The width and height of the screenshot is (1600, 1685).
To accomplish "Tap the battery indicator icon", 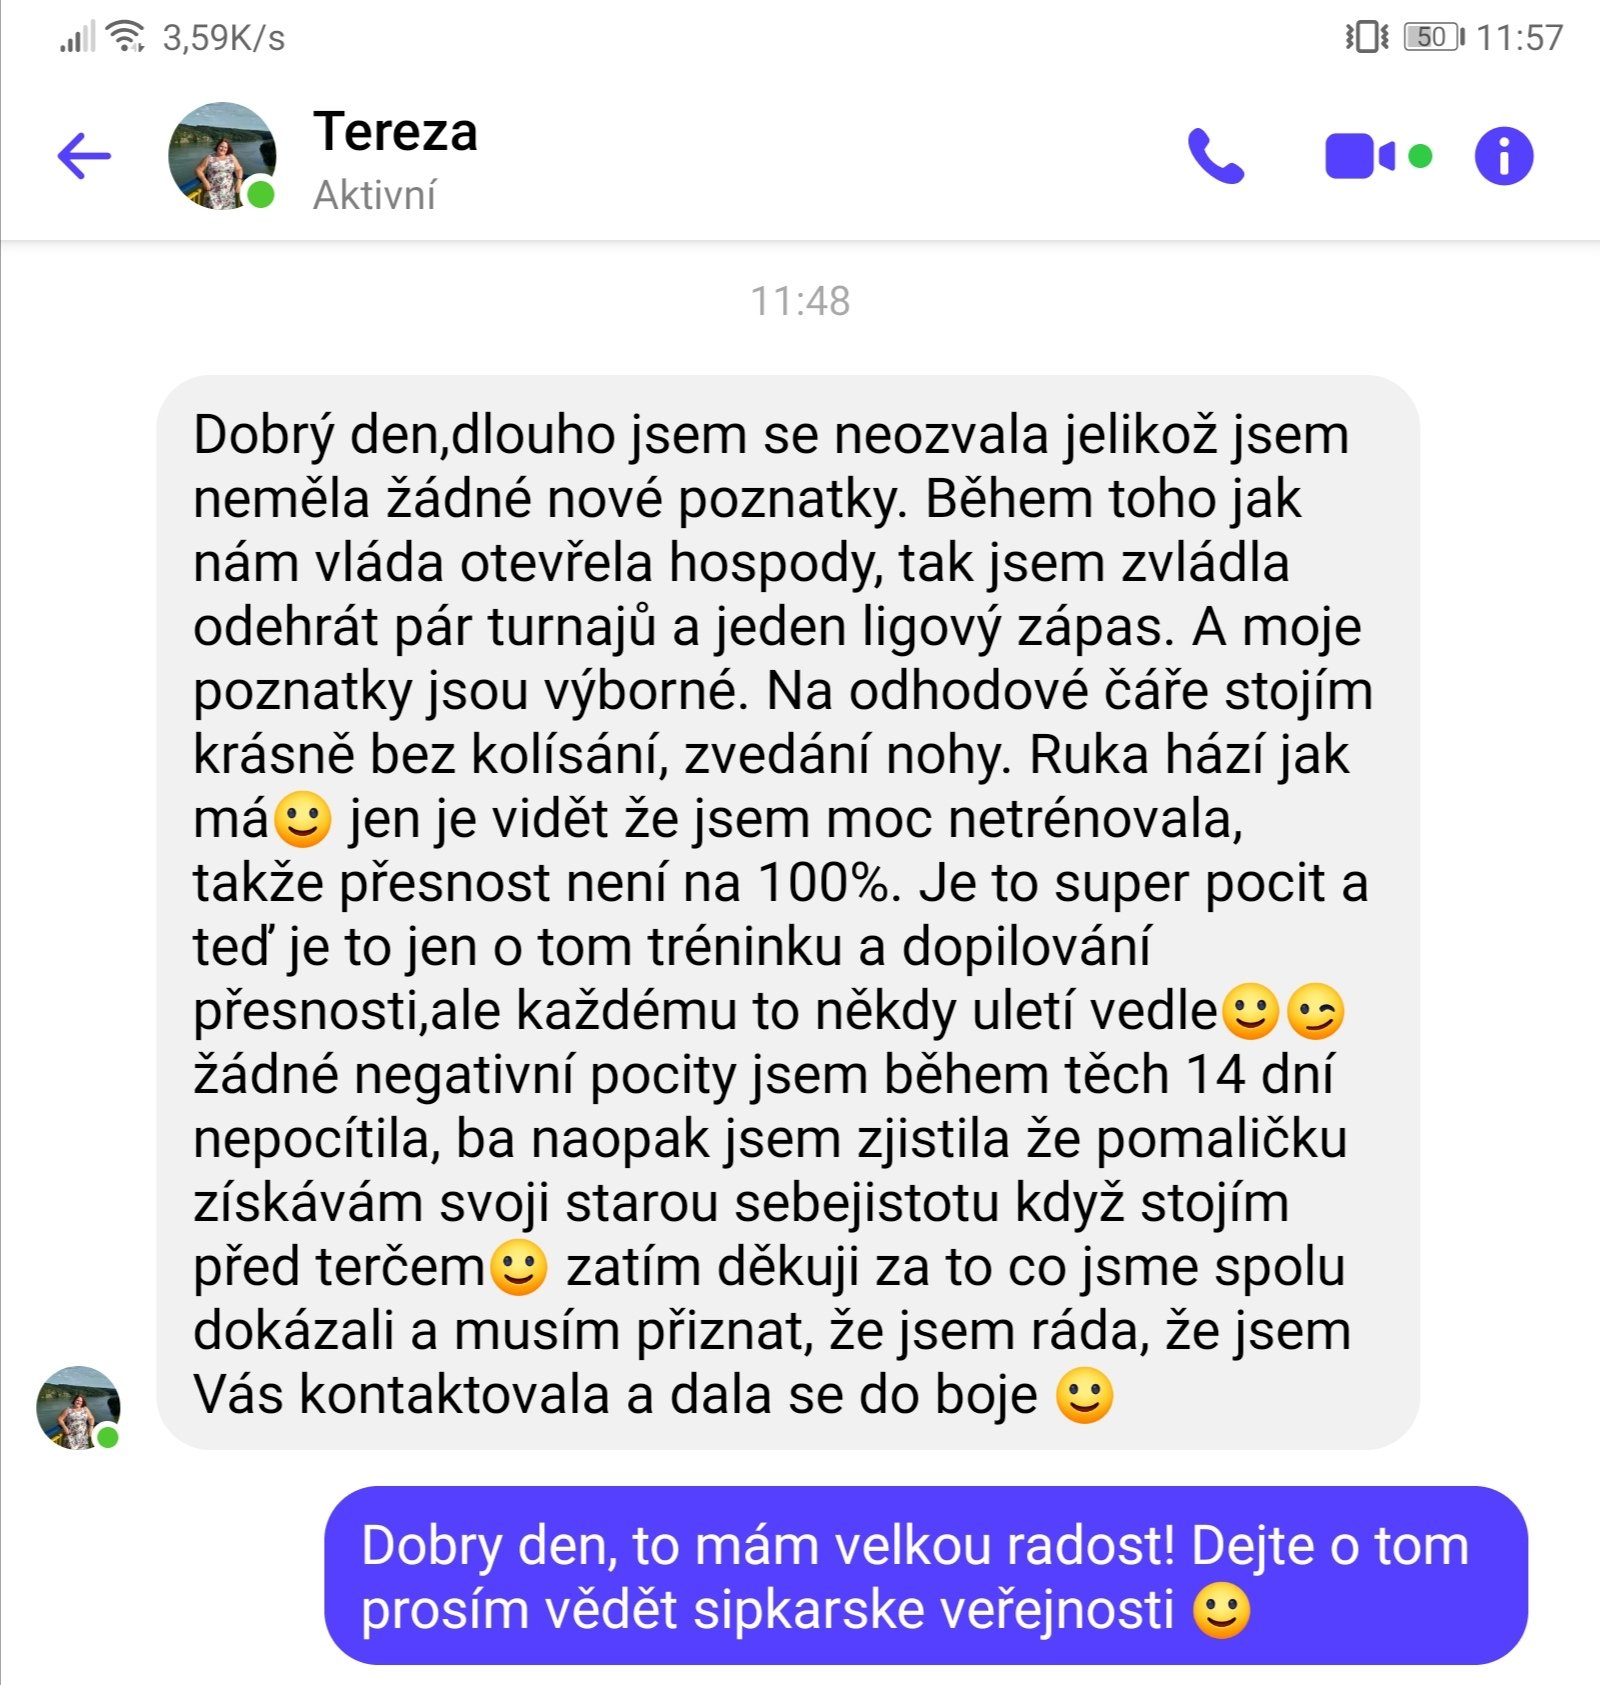I will [1434, 37].
